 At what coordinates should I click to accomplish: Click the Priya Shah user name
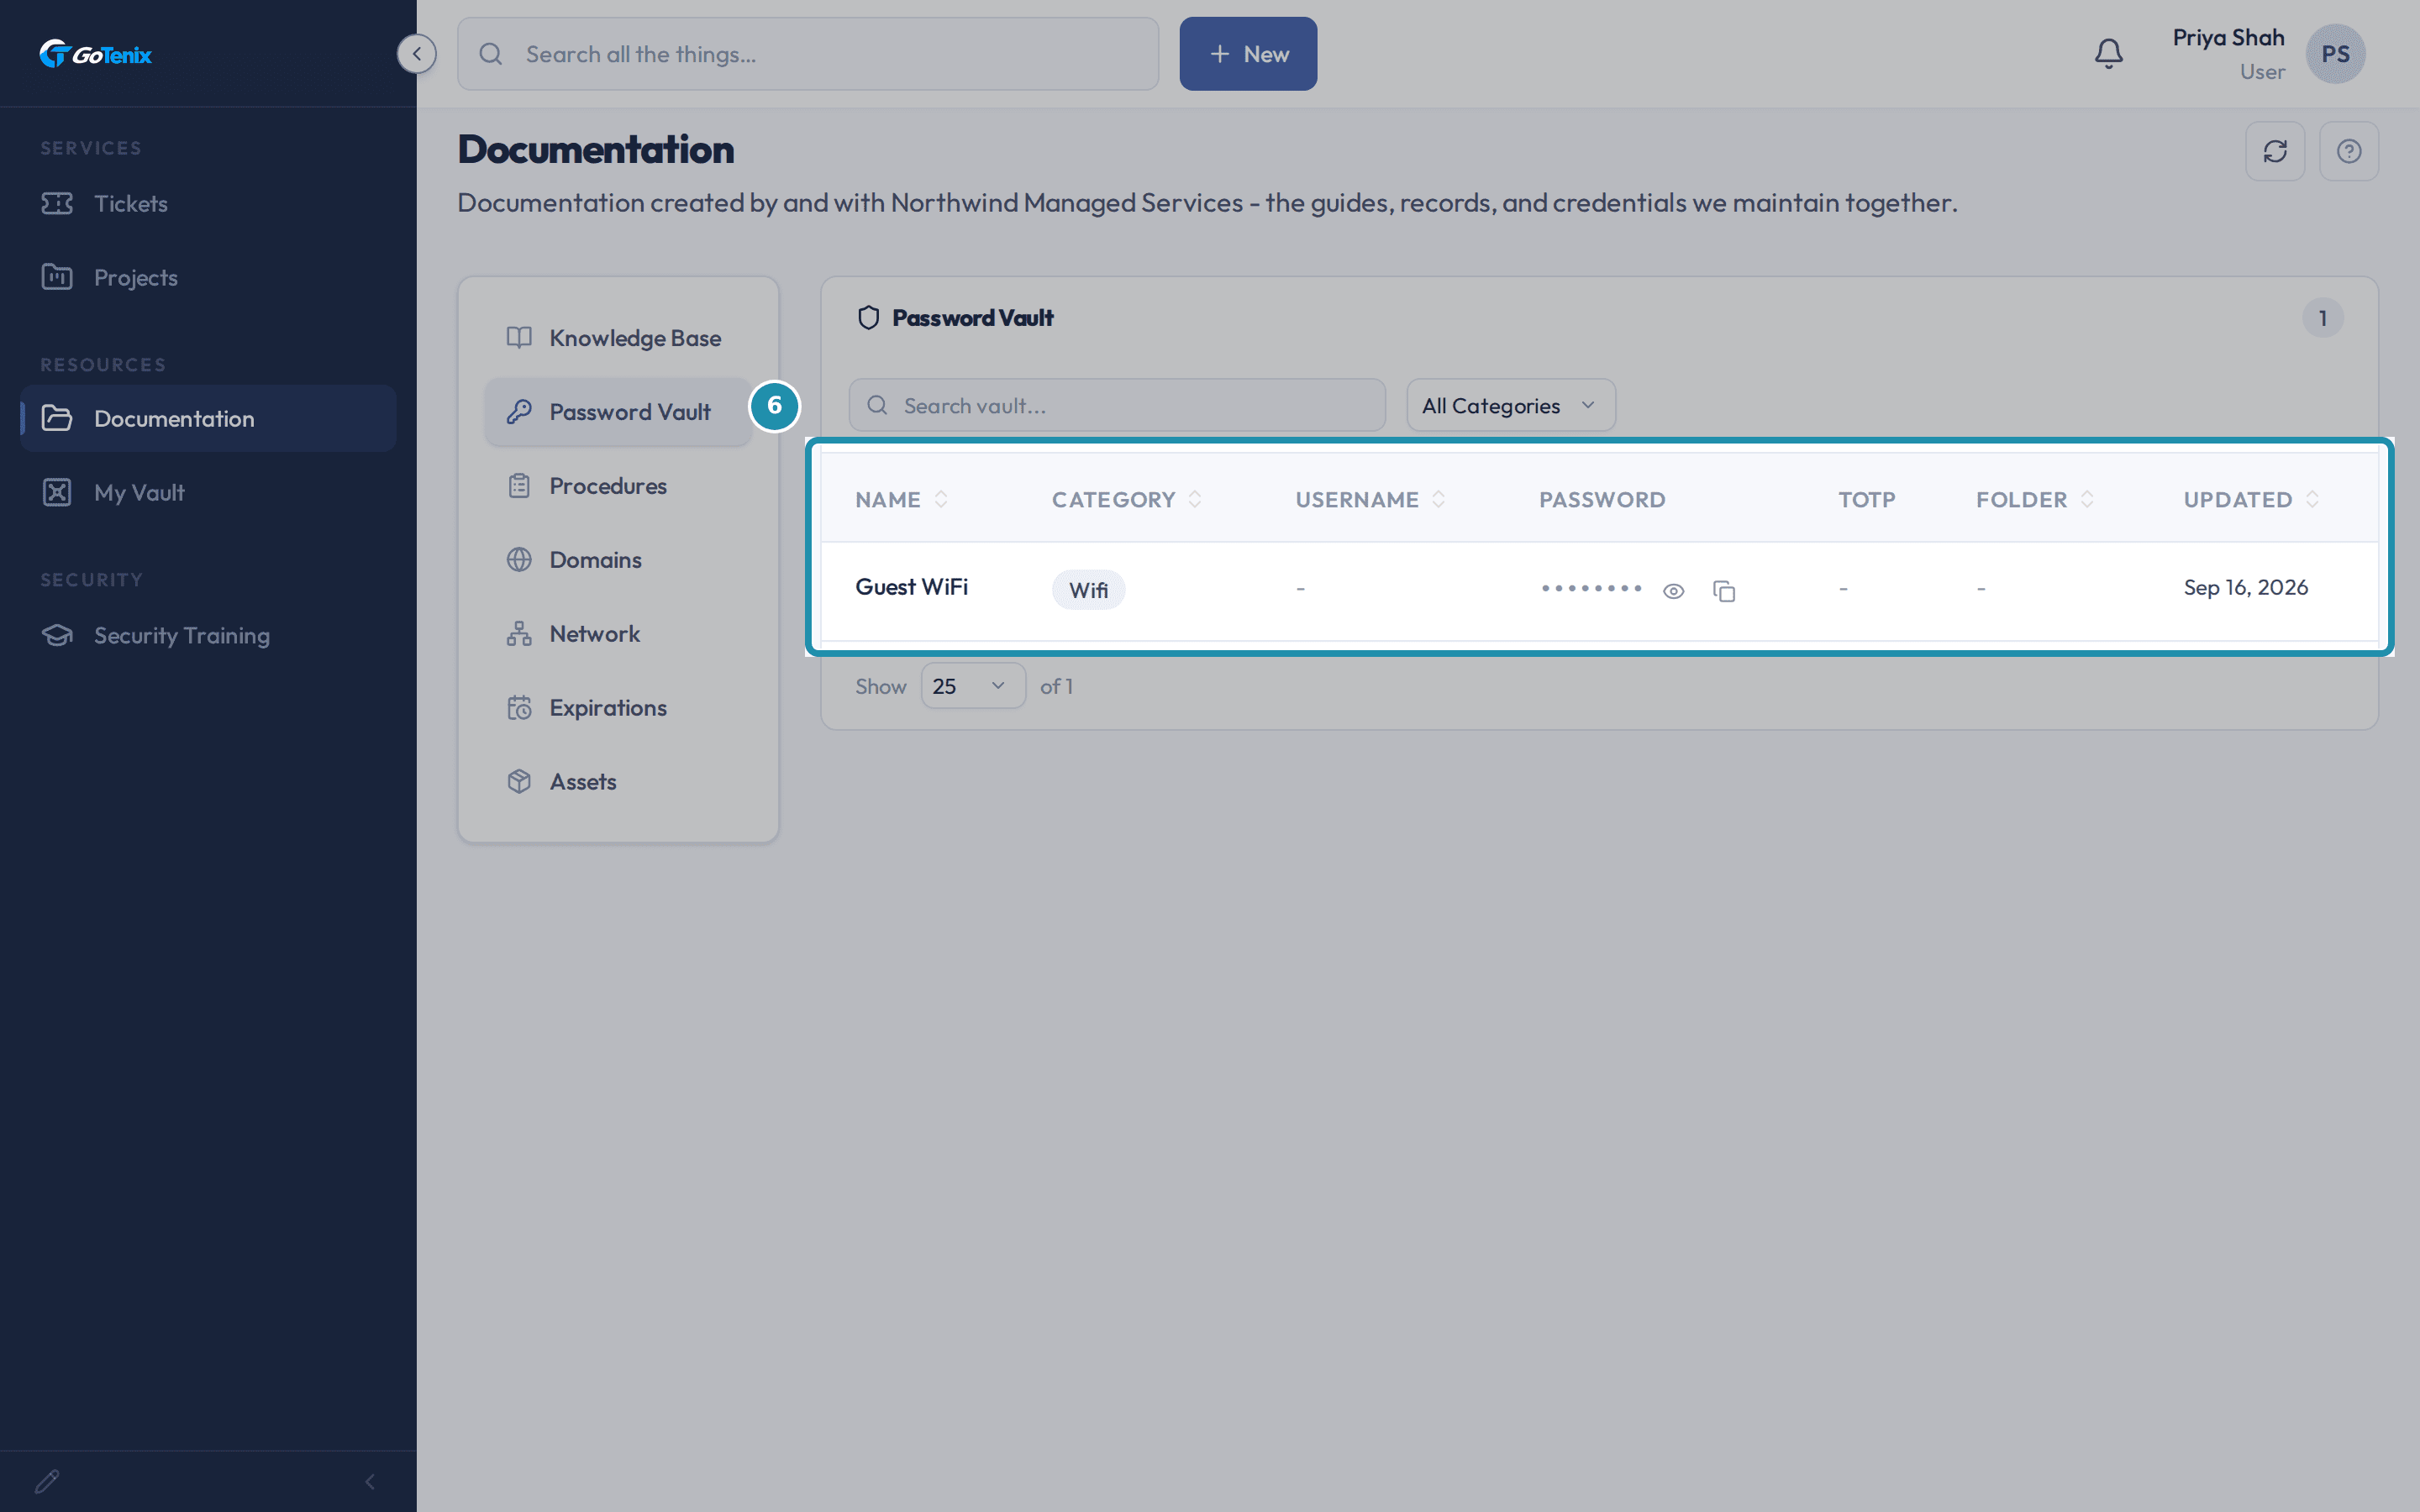click(x=2228, y=38)
